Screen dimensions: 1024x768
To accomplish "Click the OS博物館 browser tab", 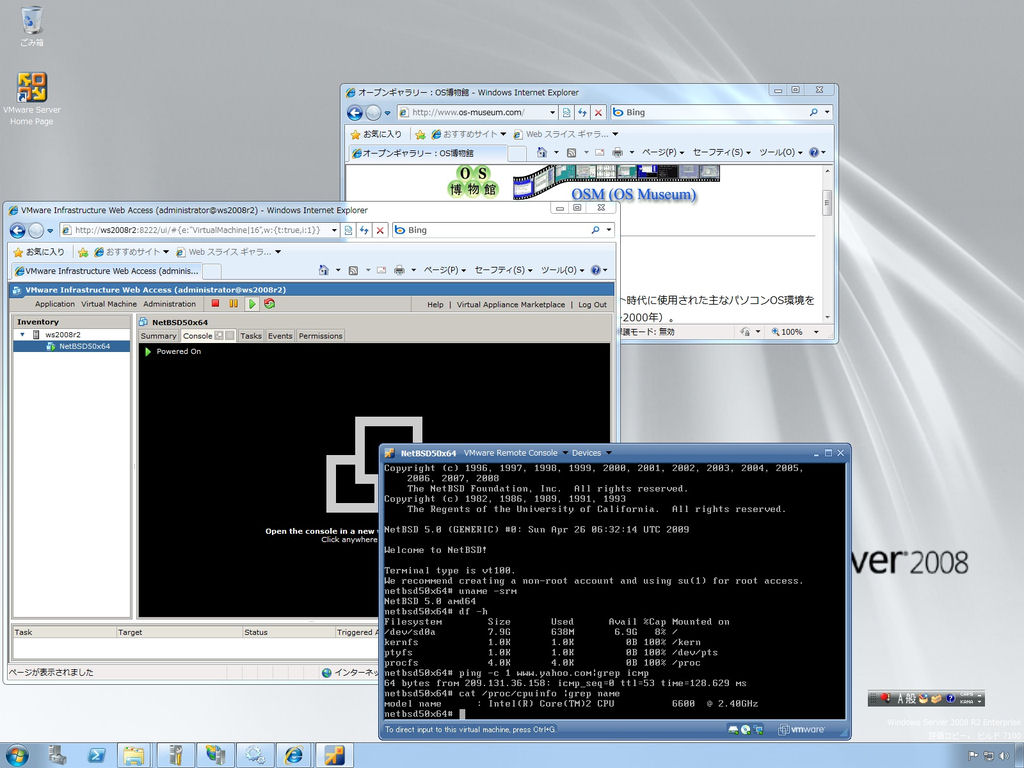I will (x=427, y=153).
